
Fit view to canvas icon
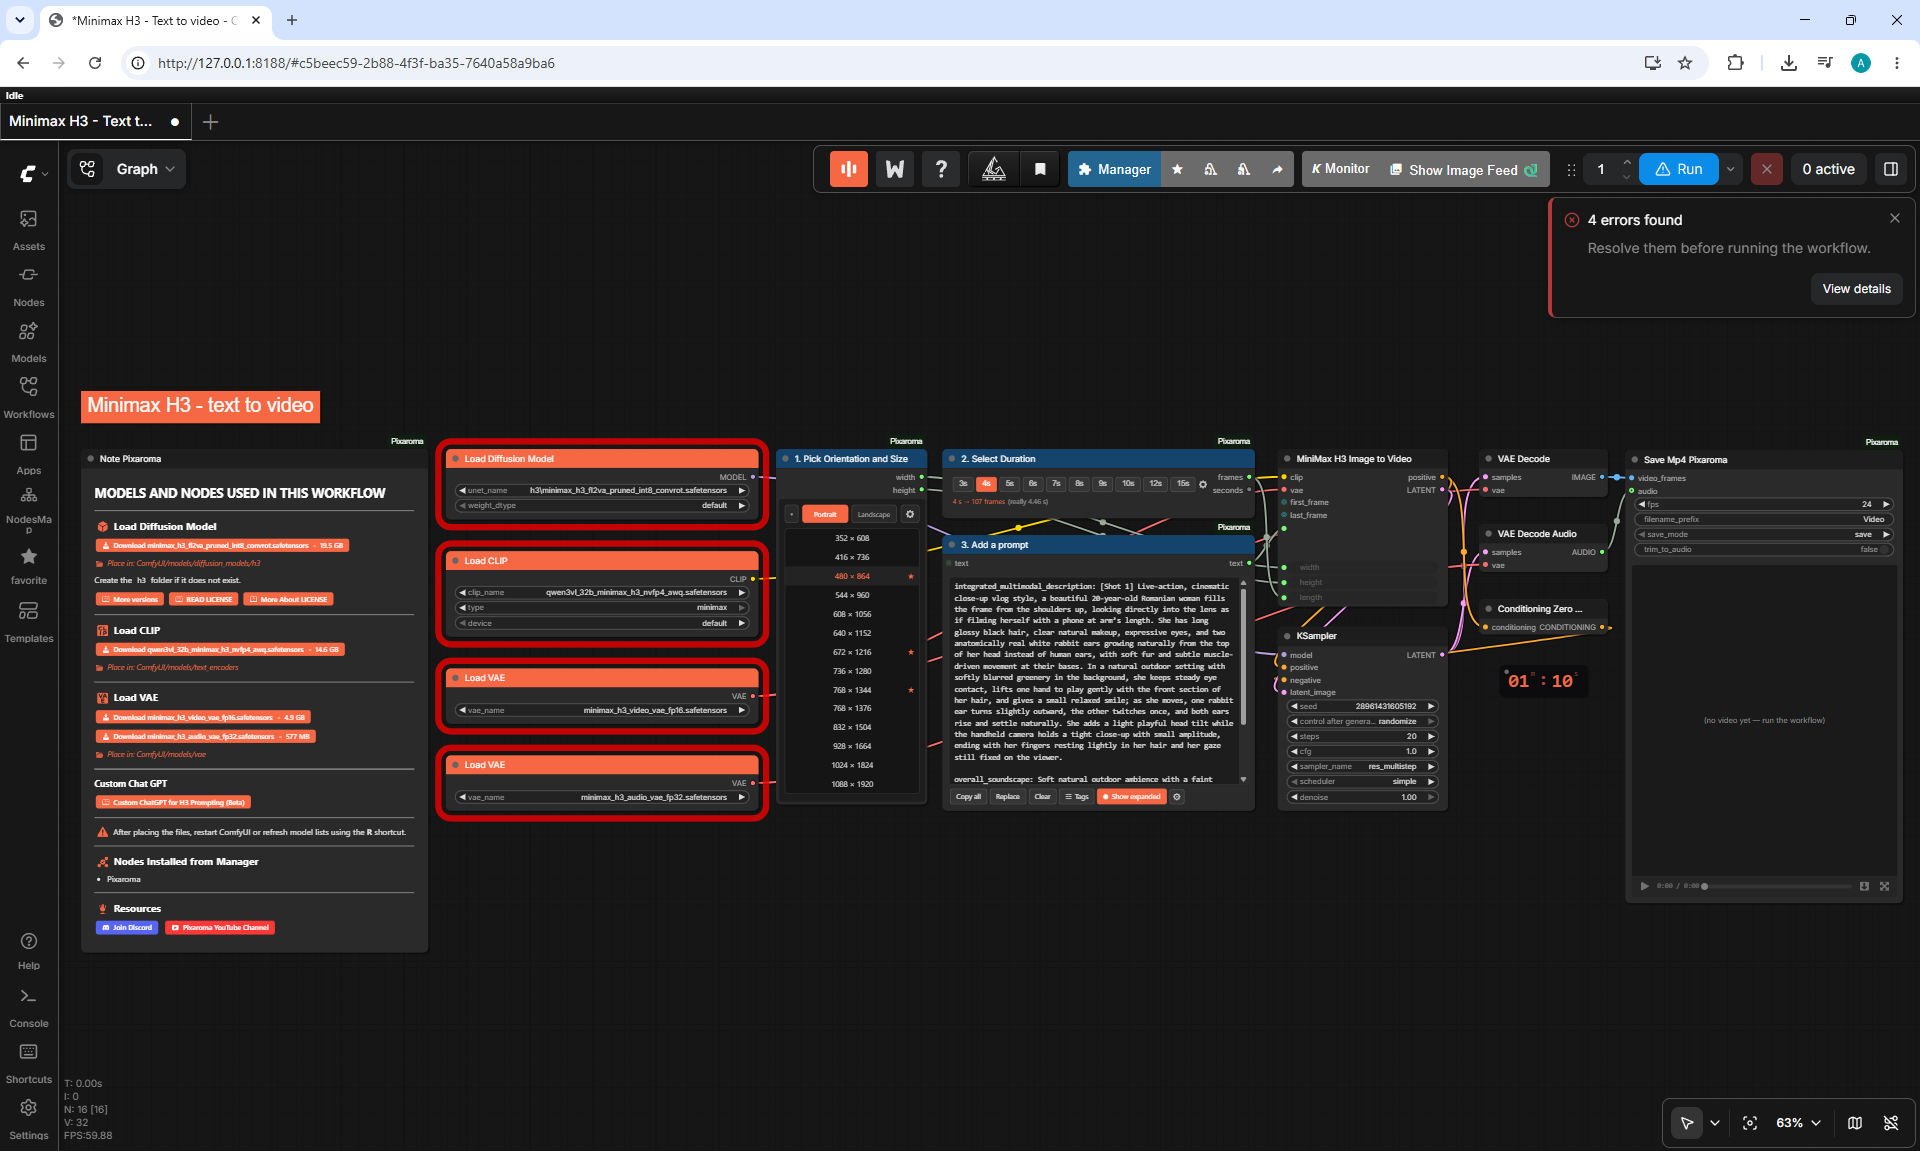(x=1750, y=1123)
